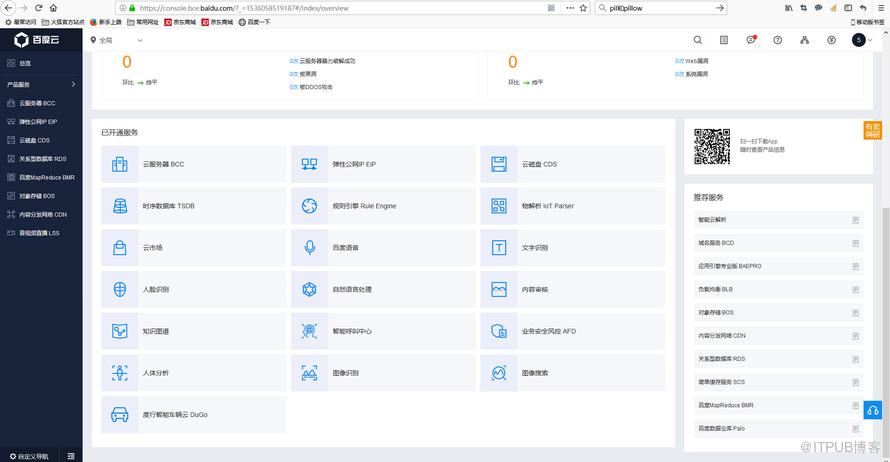
Task: Select 关系型数据库 RDS in the sidebar
Action: (x=41, y=159)
